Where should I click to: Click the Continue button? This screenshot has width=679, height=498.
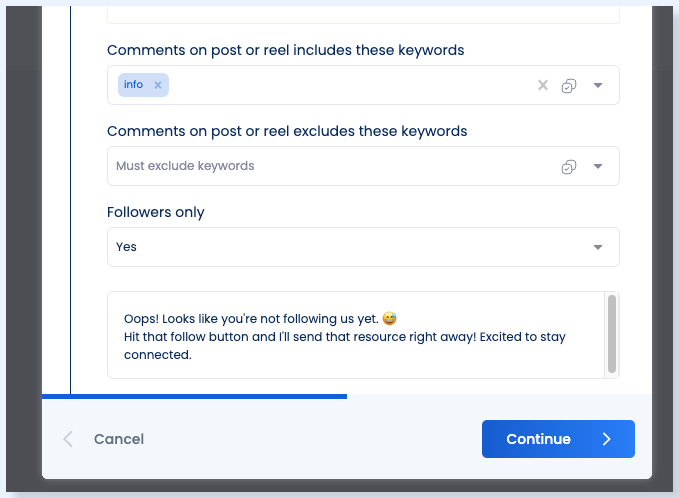558,439
